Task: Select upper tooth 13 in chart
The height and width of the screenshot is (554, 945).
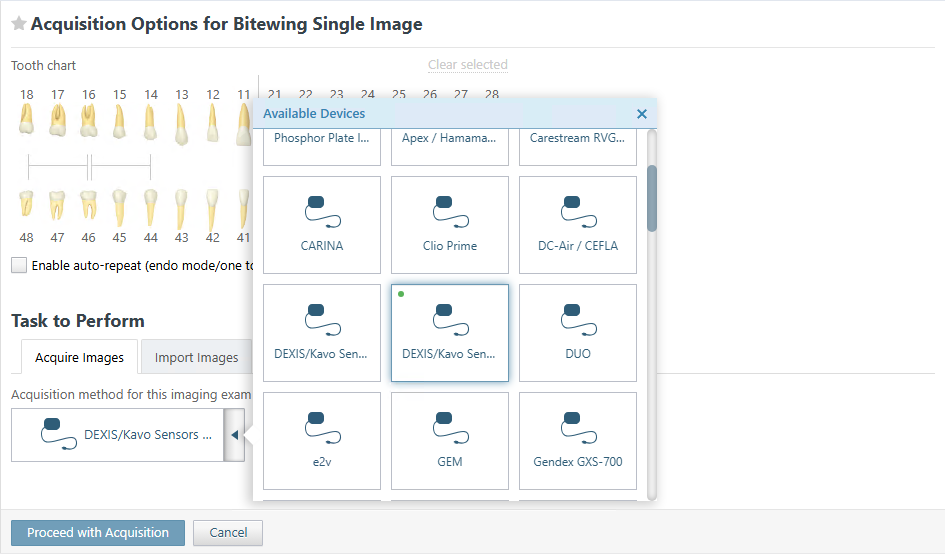Action: [181, 124]
